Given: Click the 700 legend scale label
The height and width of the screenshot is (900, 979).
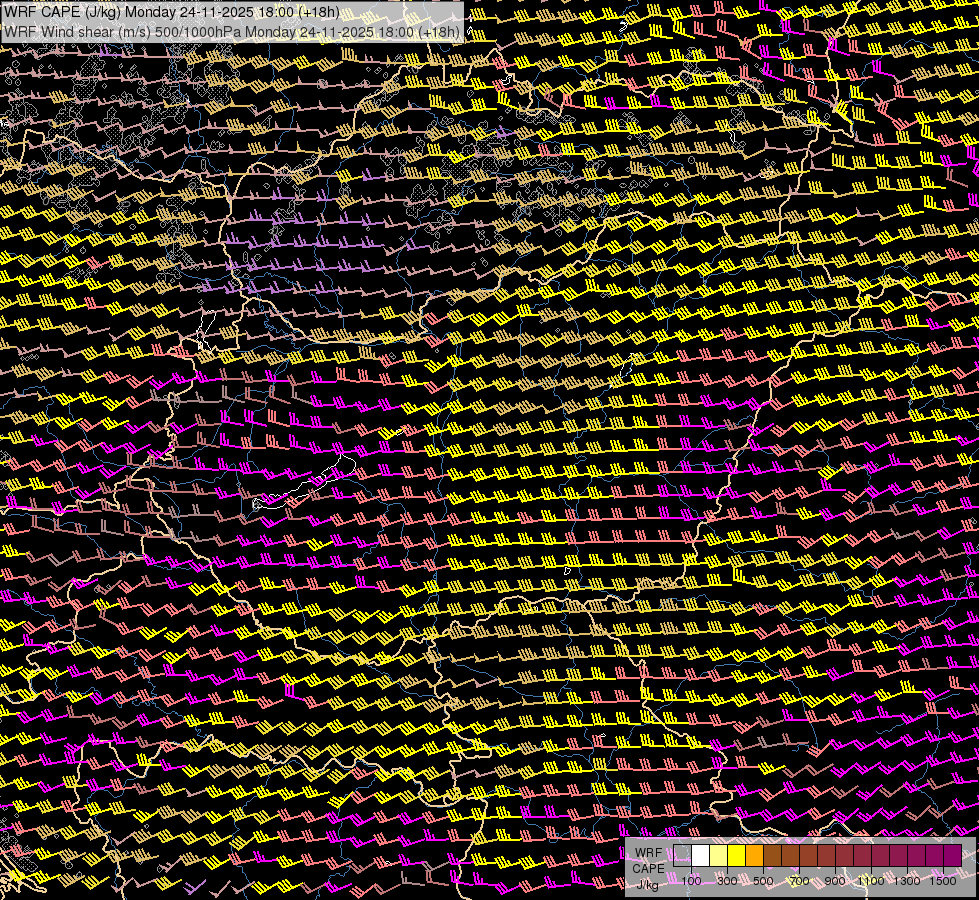Looking at the screenshot, I should (x=799, y=881).
